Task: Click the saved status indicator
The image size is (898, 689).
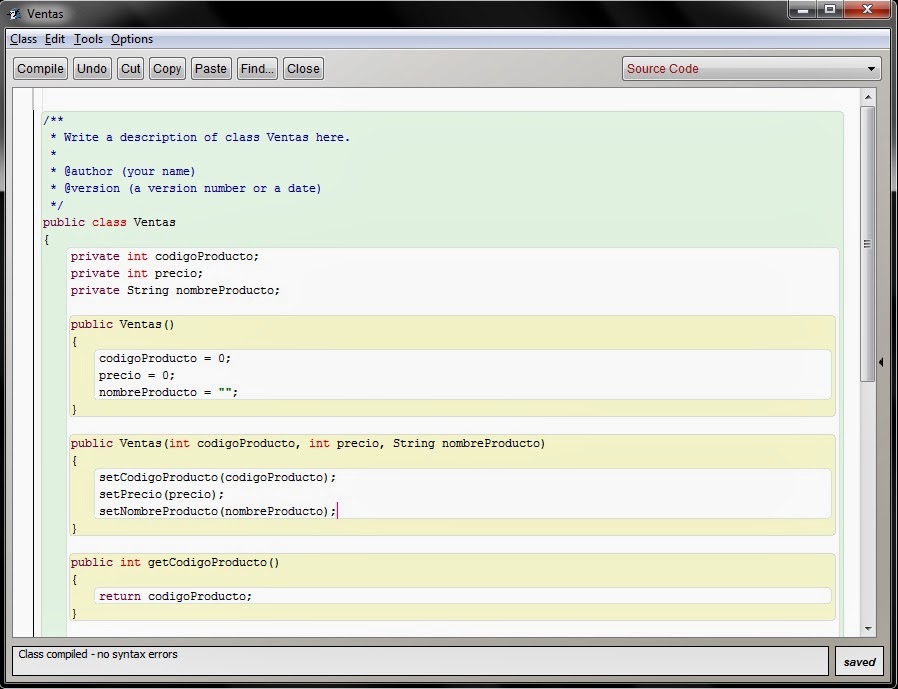Action: tap(860, 662)
